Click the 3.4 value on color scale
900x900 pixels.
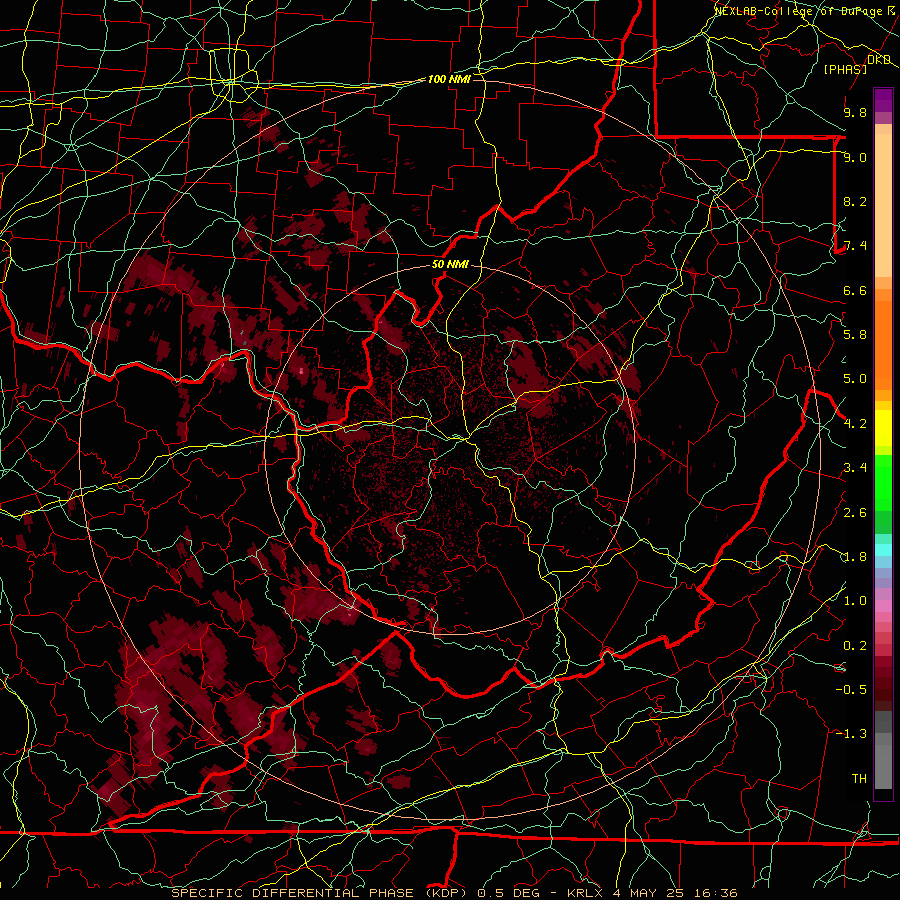coord(855,468)
